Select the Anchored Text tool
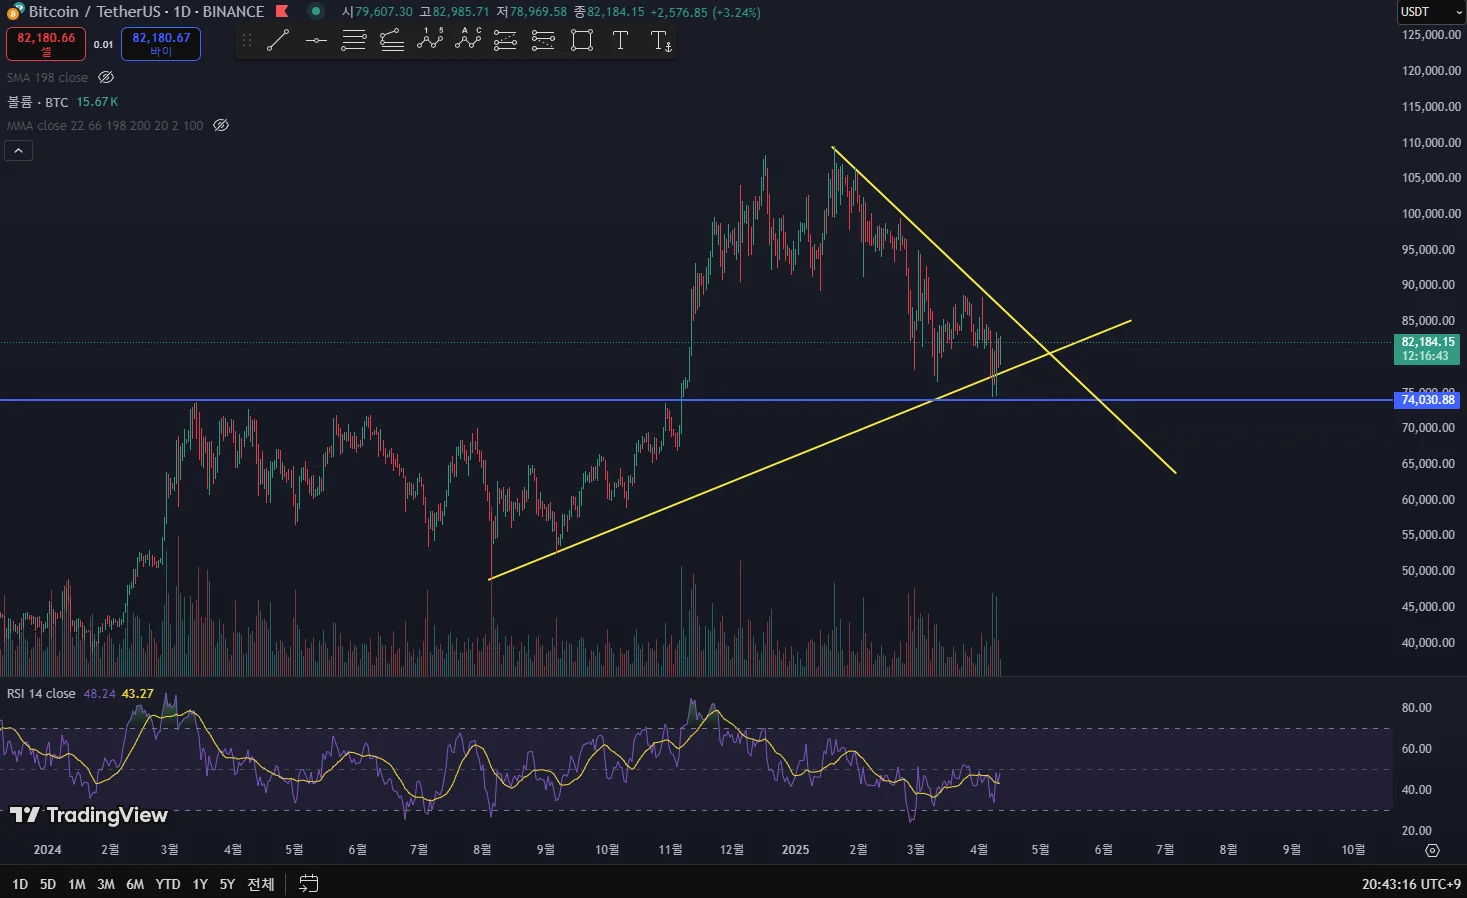 coord(660,41)
